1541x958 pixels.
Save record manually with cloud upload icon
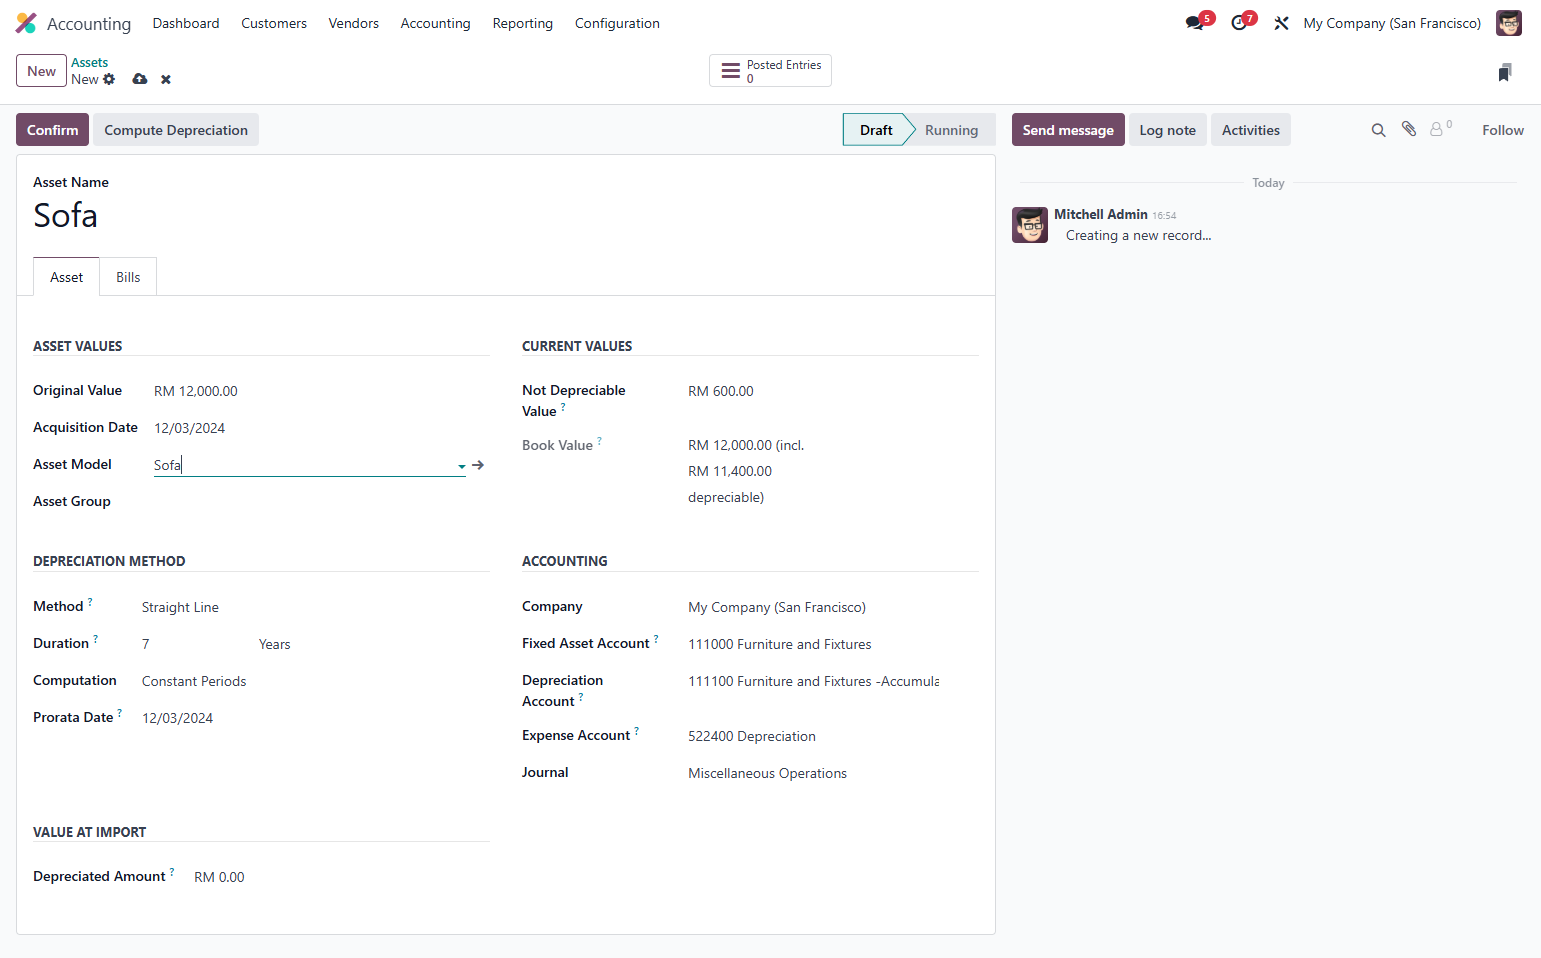pos(140,79)
